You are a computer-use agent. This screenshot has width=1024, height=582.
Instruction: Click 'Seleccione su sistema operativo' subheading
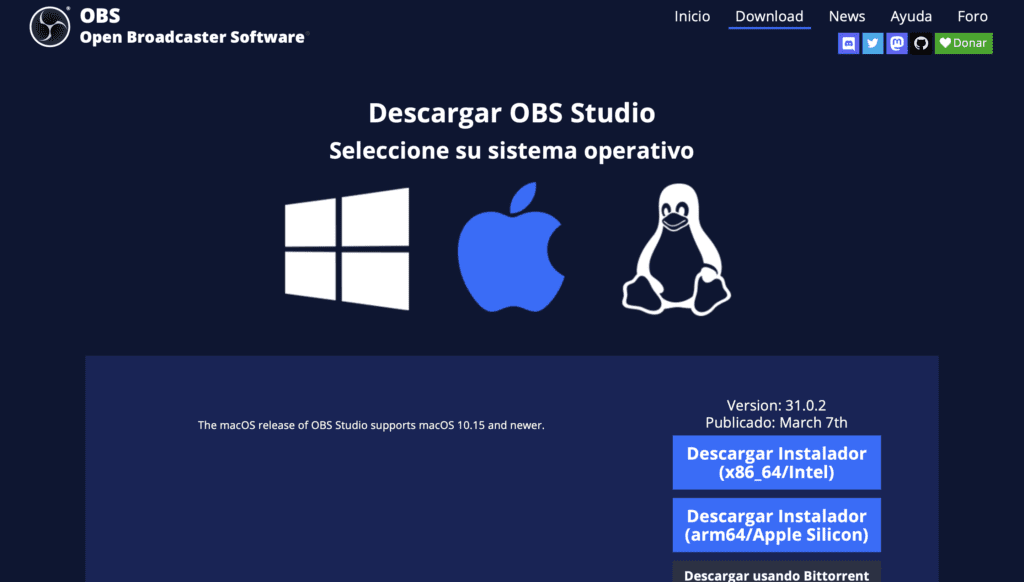coord(511,151)
